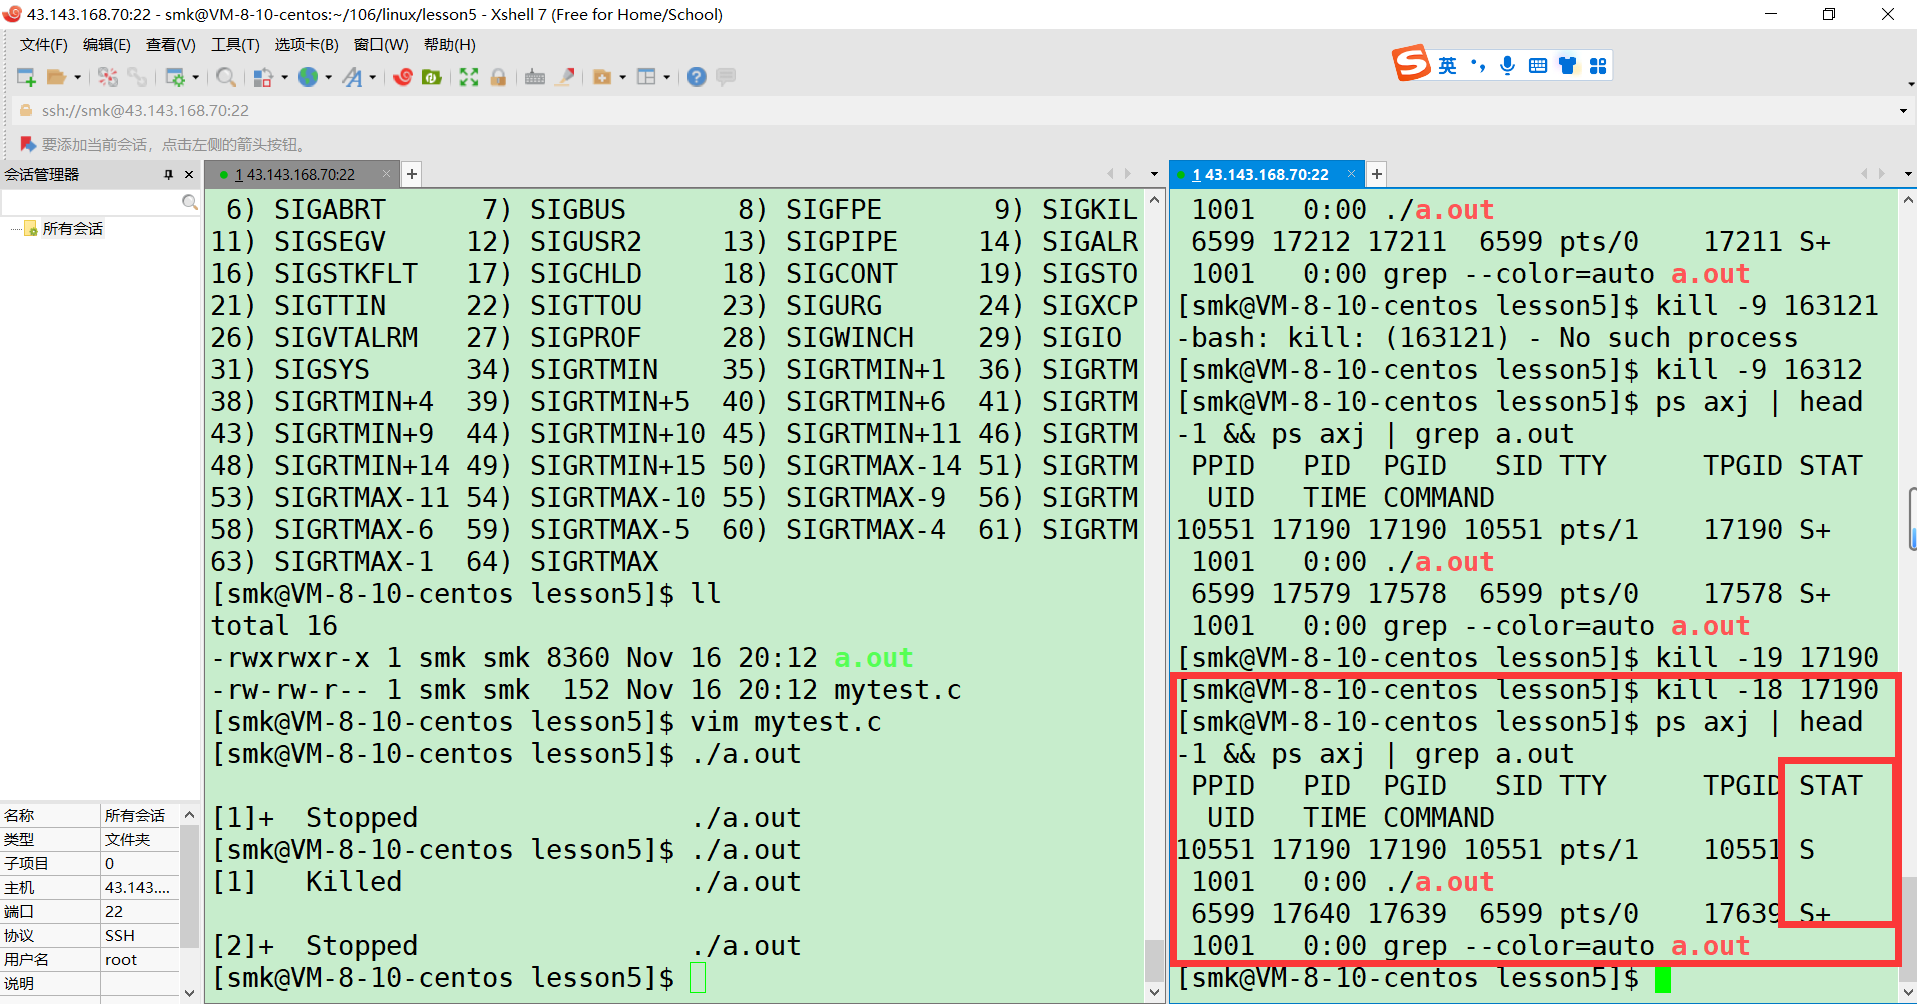The image size is (1917, 1004).
Task: Pin the session manager panel
Action: (168, 174)
